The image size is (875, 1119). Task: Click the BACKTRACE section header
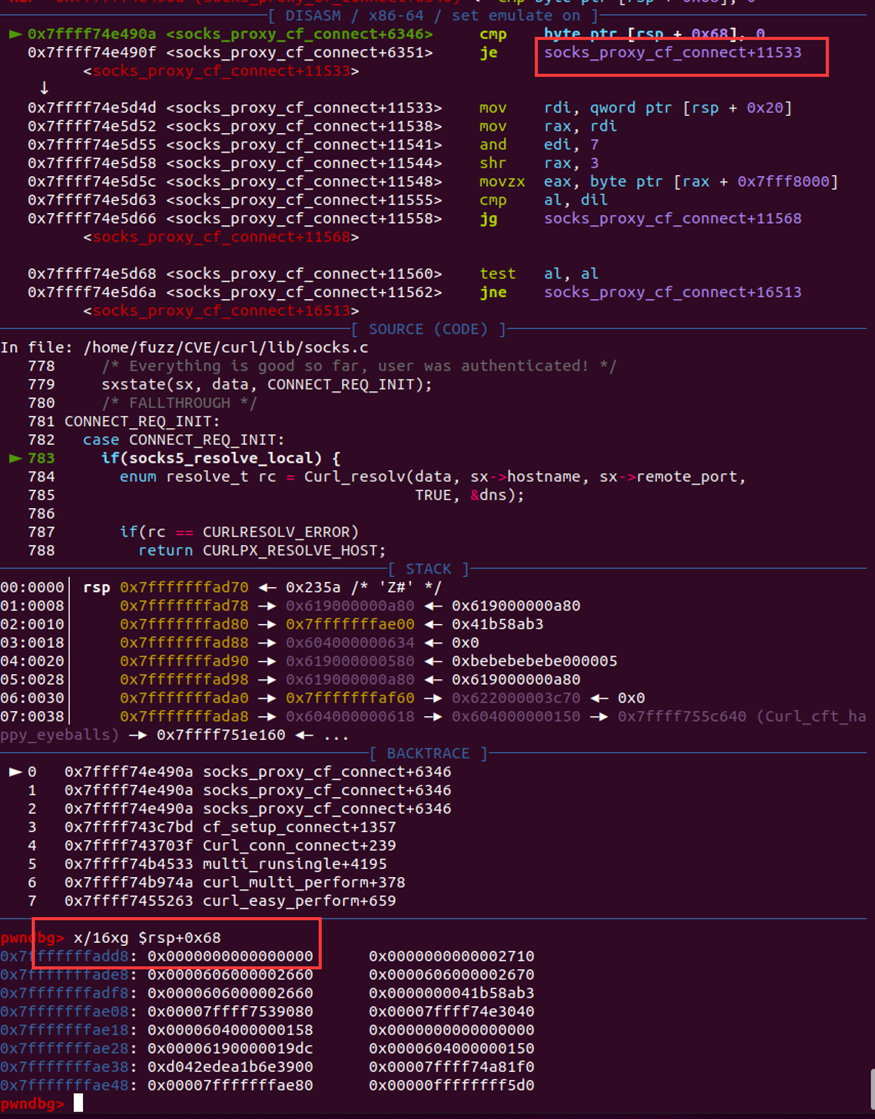tap(429, 753)
